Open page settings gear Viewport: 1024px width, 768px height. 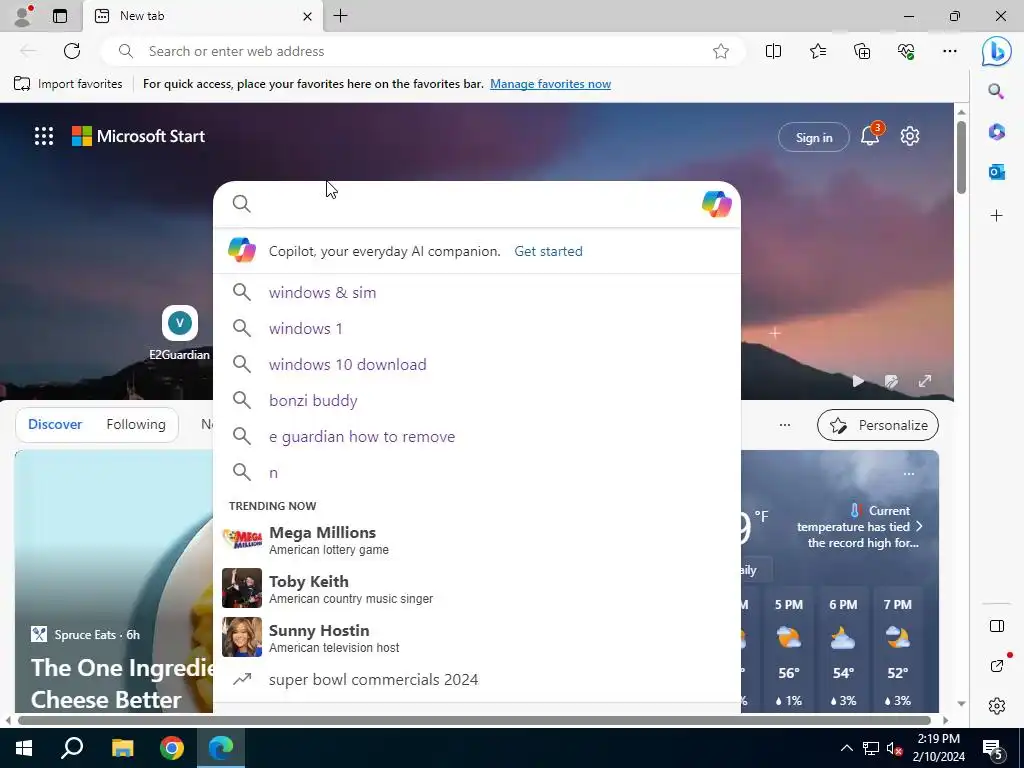[910, 136]
